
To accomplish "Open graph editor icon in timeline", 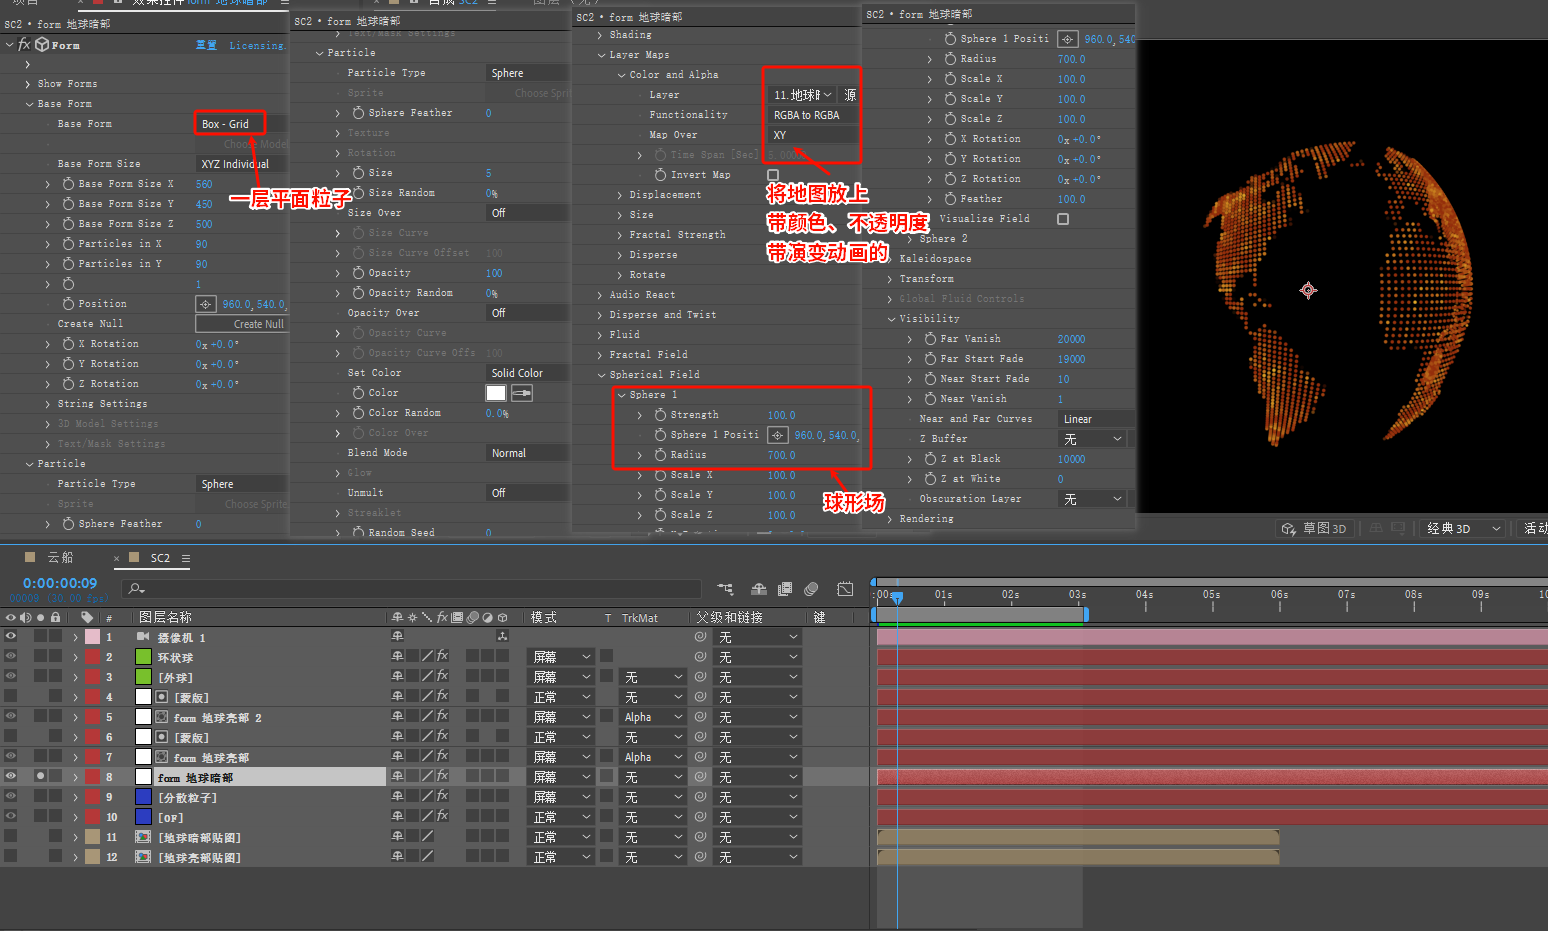I will pyautogui.click(x=845, y=589).
